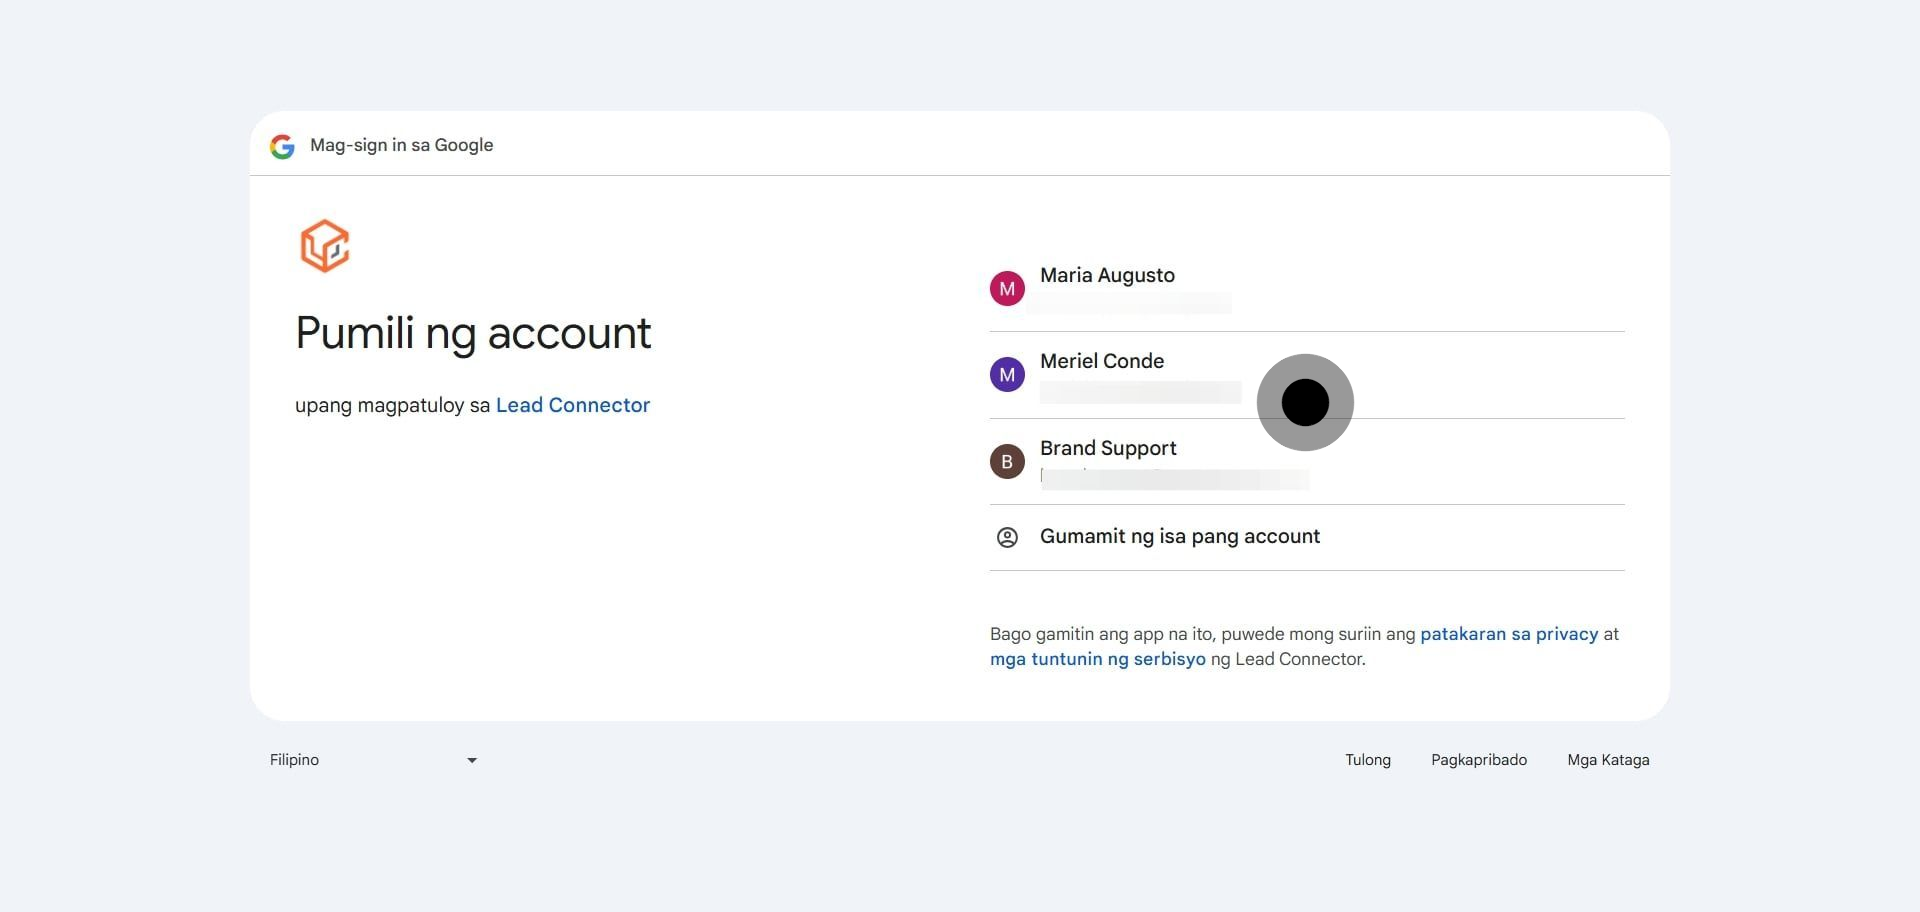Select "Gumamit ng isa pang account" option
Viewport: 1920px width, 912px height.
click(x=1179, y=536)
